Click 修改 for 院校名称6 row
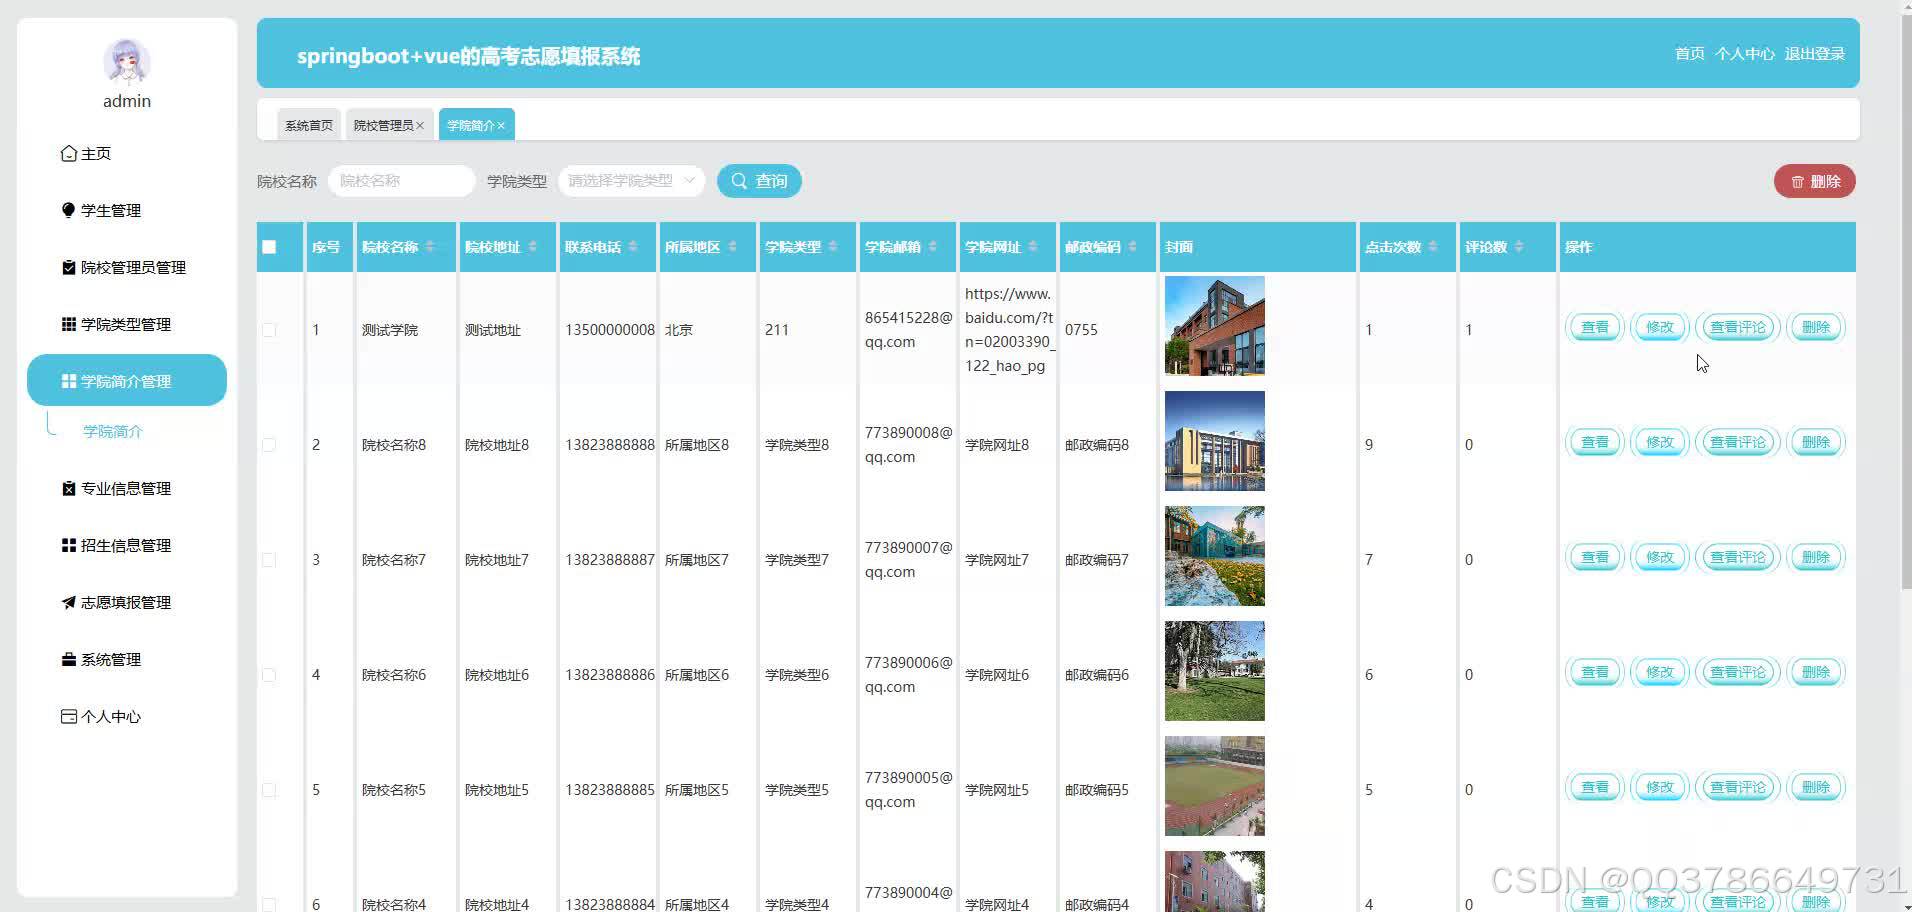Screen dimensions: 1912x912 [1660, 672]
